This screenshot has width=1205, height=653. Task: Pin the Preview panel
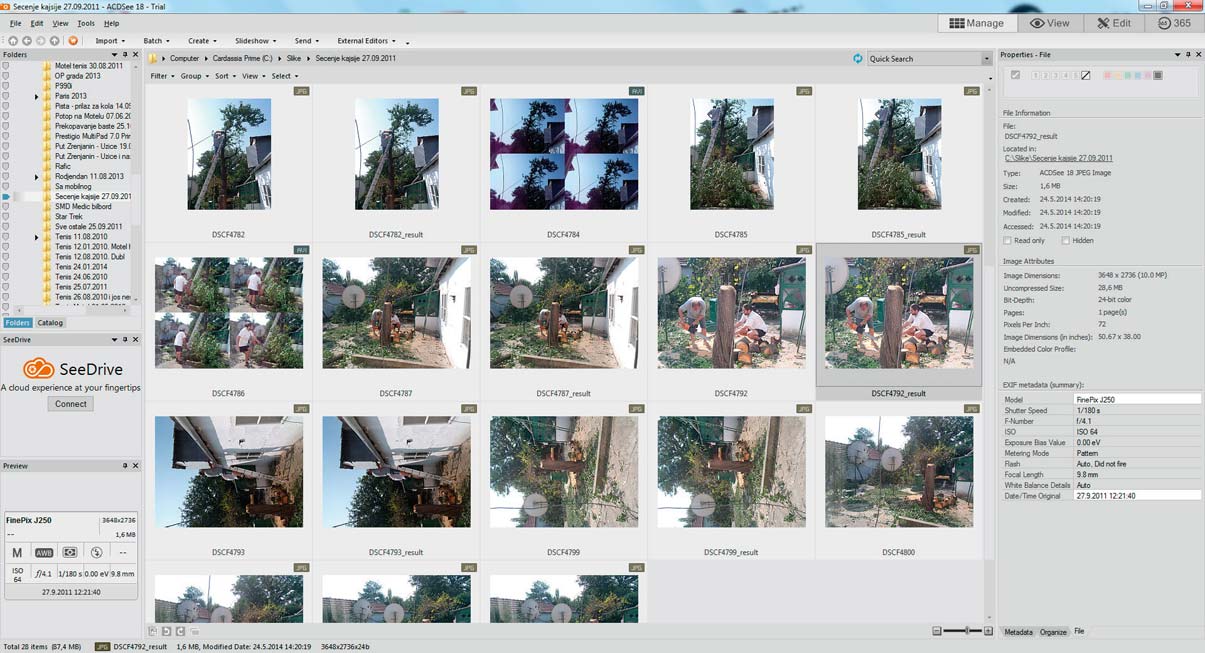point(125,466)
